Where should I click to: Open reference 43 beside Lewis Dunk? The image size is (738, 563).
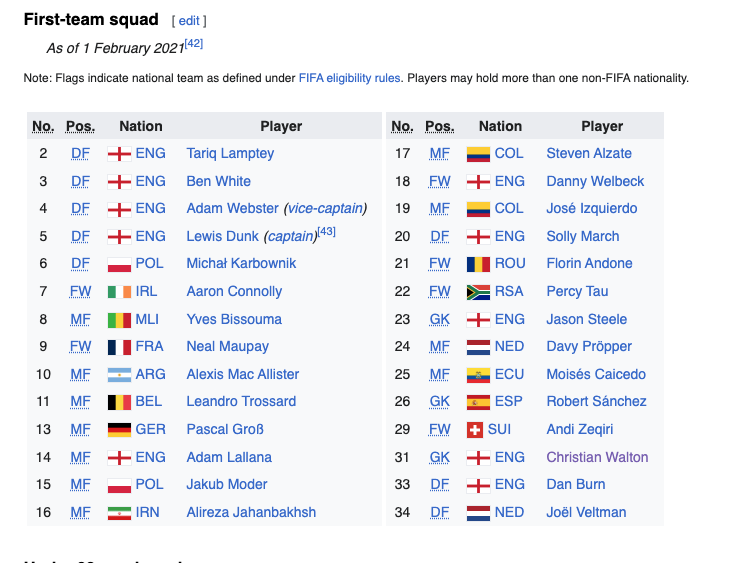[x=327, y=231]
